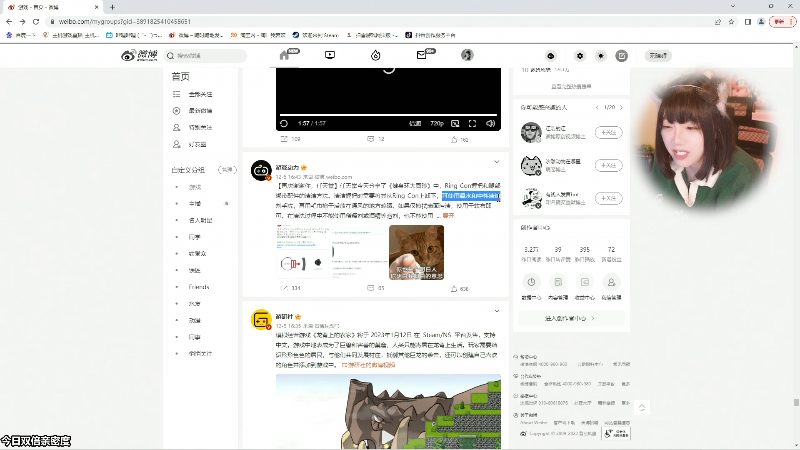Open the third creator center icon
Screen dimensions: 800x450
pos(585,282)
